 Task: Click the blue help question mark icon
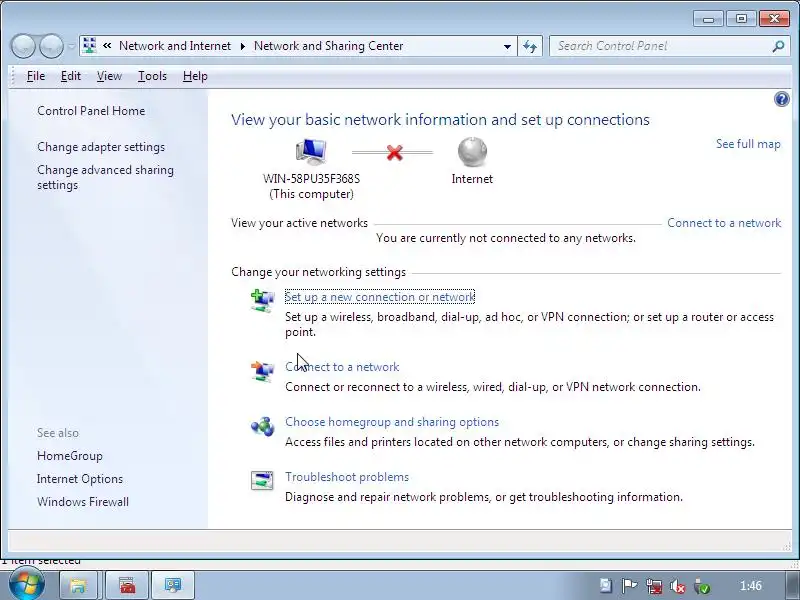coord(781,99)
